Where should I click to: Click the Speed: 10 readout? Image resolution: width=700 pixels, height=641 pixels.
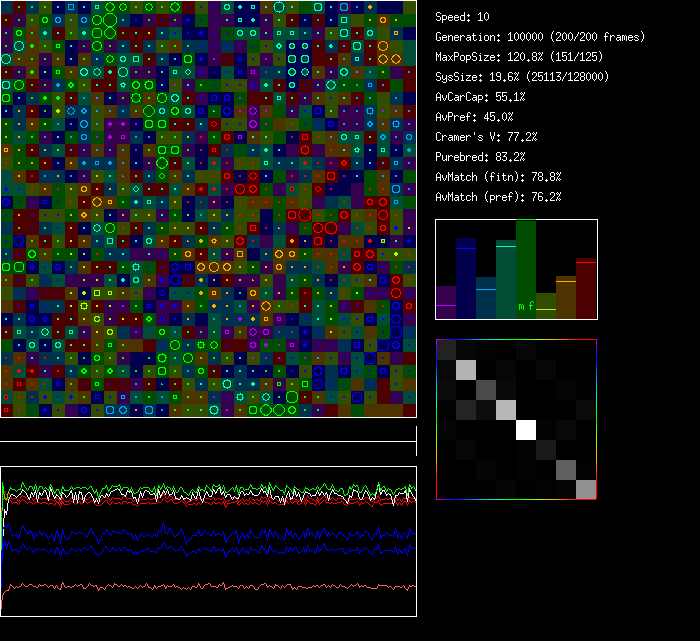[462, 17]
